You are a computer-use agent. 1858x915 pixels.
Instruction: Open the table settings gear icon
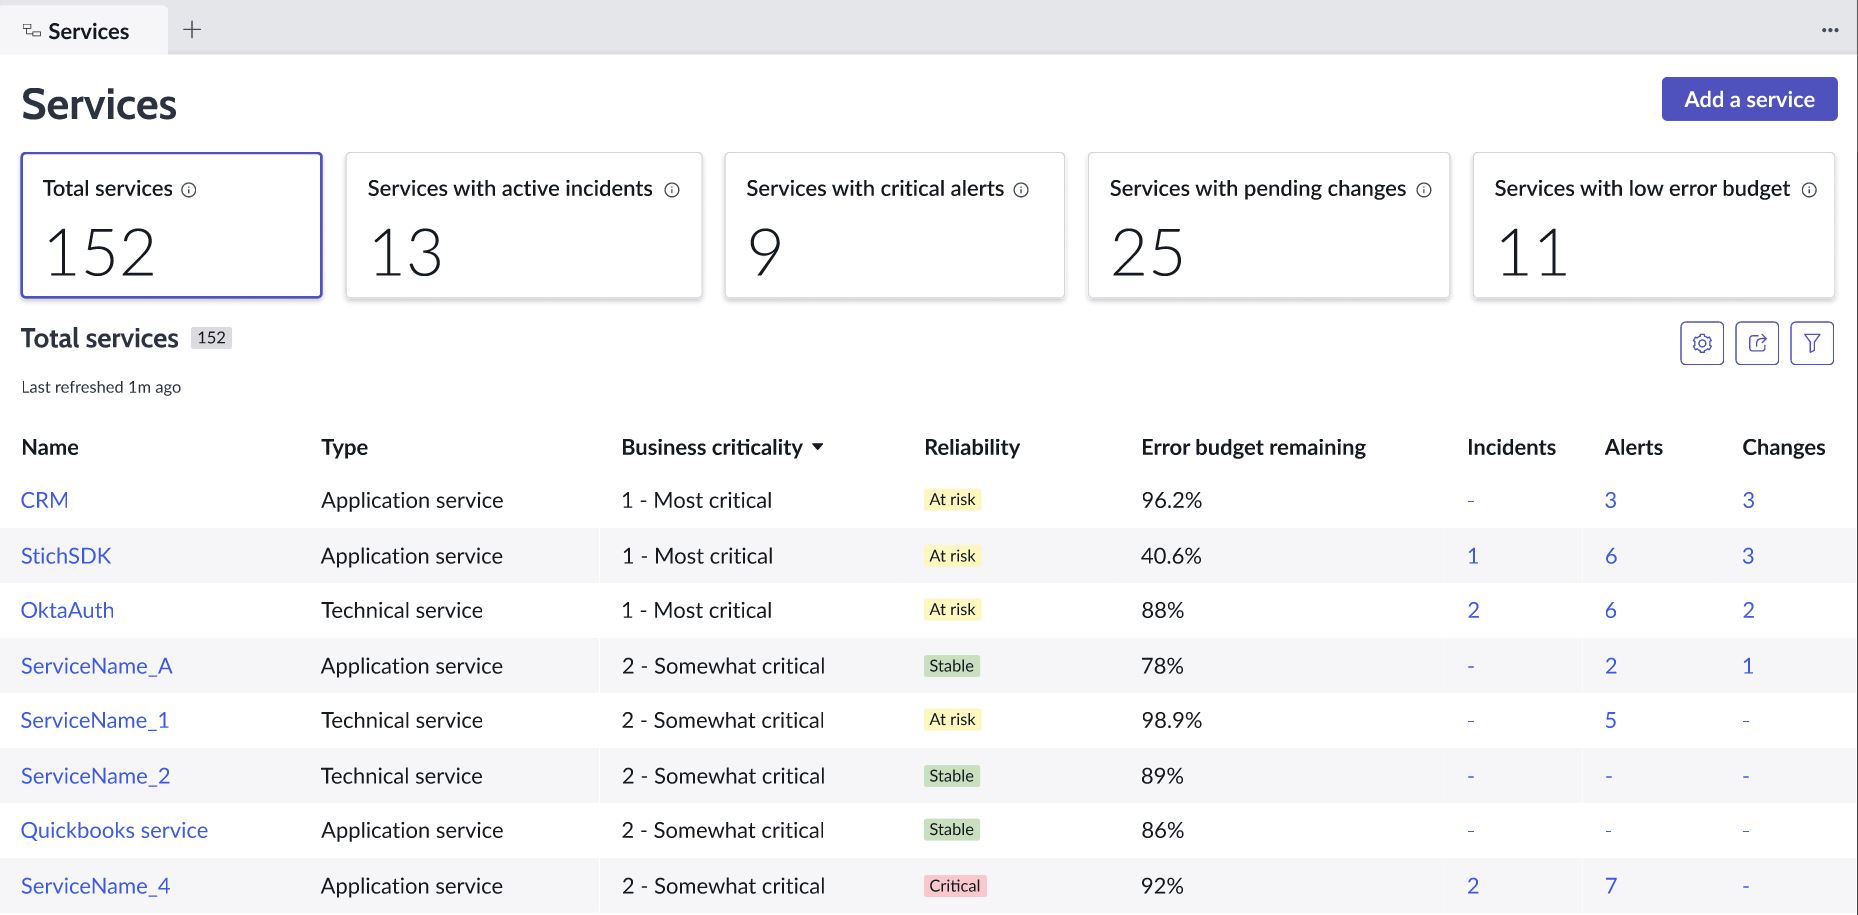point(1701,342)
